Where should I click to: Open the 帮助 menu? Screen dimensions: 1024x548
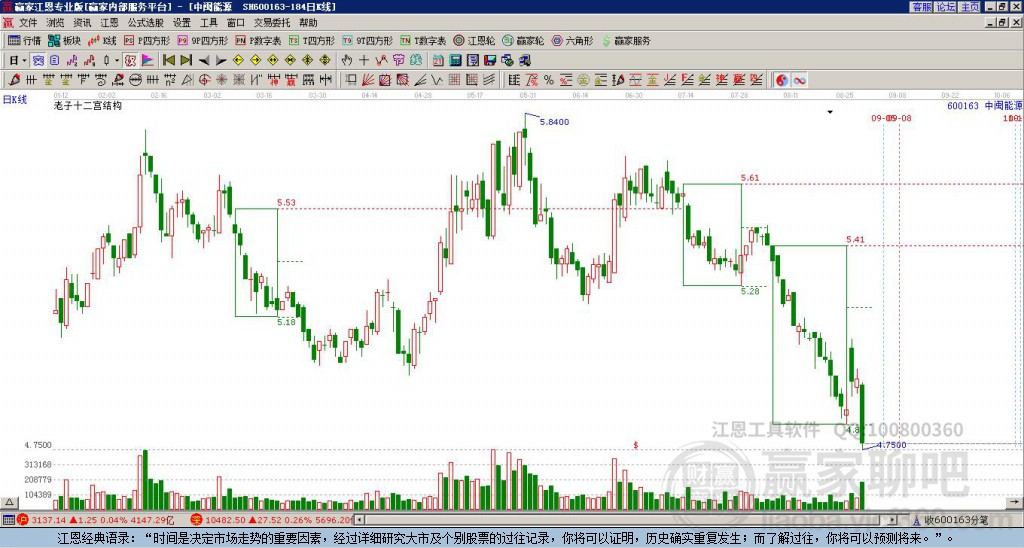pos(308,23)
